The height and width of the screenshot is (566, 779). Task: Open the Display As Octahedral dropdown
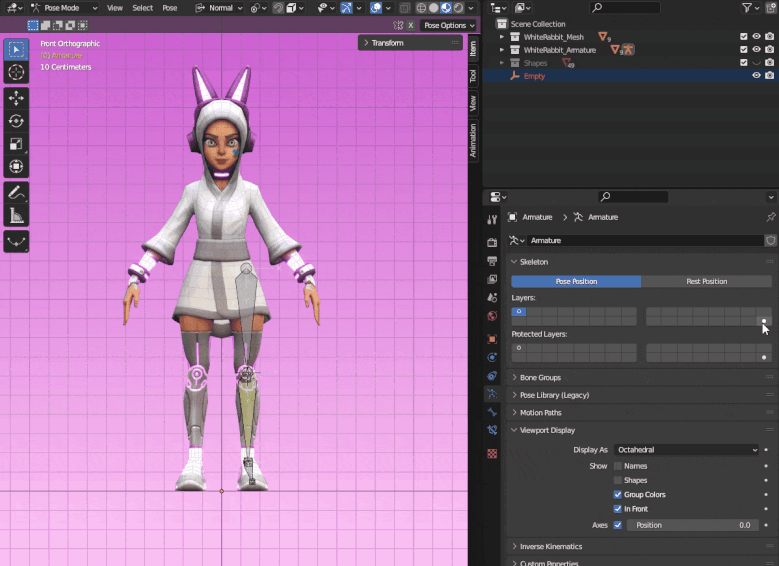click(687, 450)
